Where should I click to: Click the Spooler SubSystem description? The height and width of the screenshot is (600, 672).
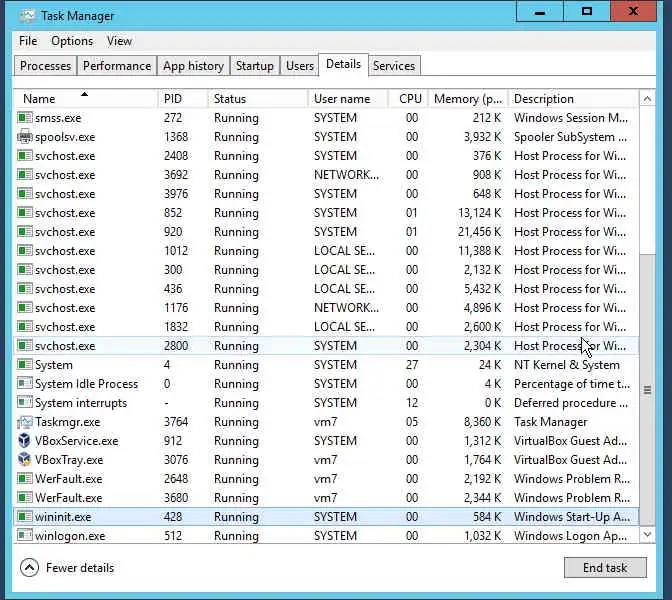[x=570, y=137]
